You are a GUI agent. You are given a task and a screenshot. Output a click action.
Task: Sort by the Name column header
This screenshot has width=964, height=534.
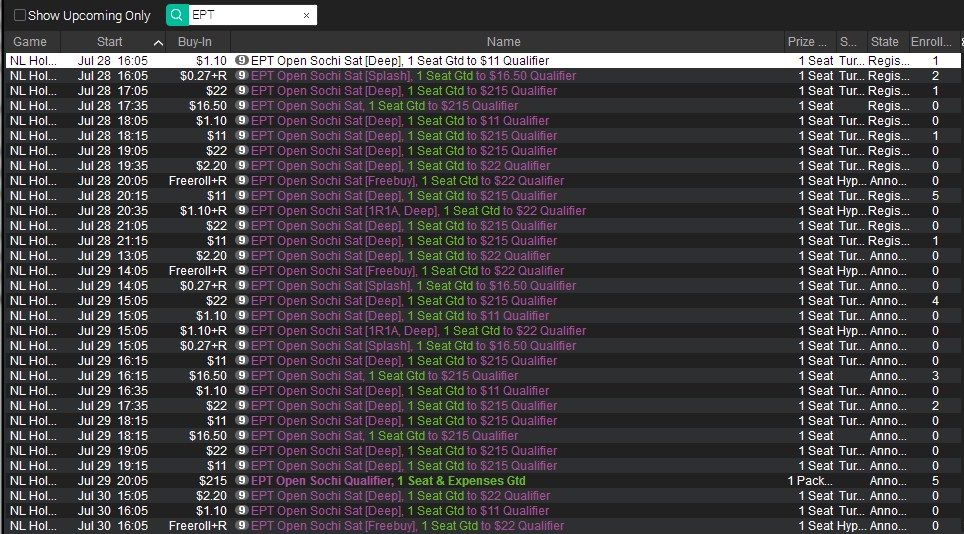click(504, 42)
